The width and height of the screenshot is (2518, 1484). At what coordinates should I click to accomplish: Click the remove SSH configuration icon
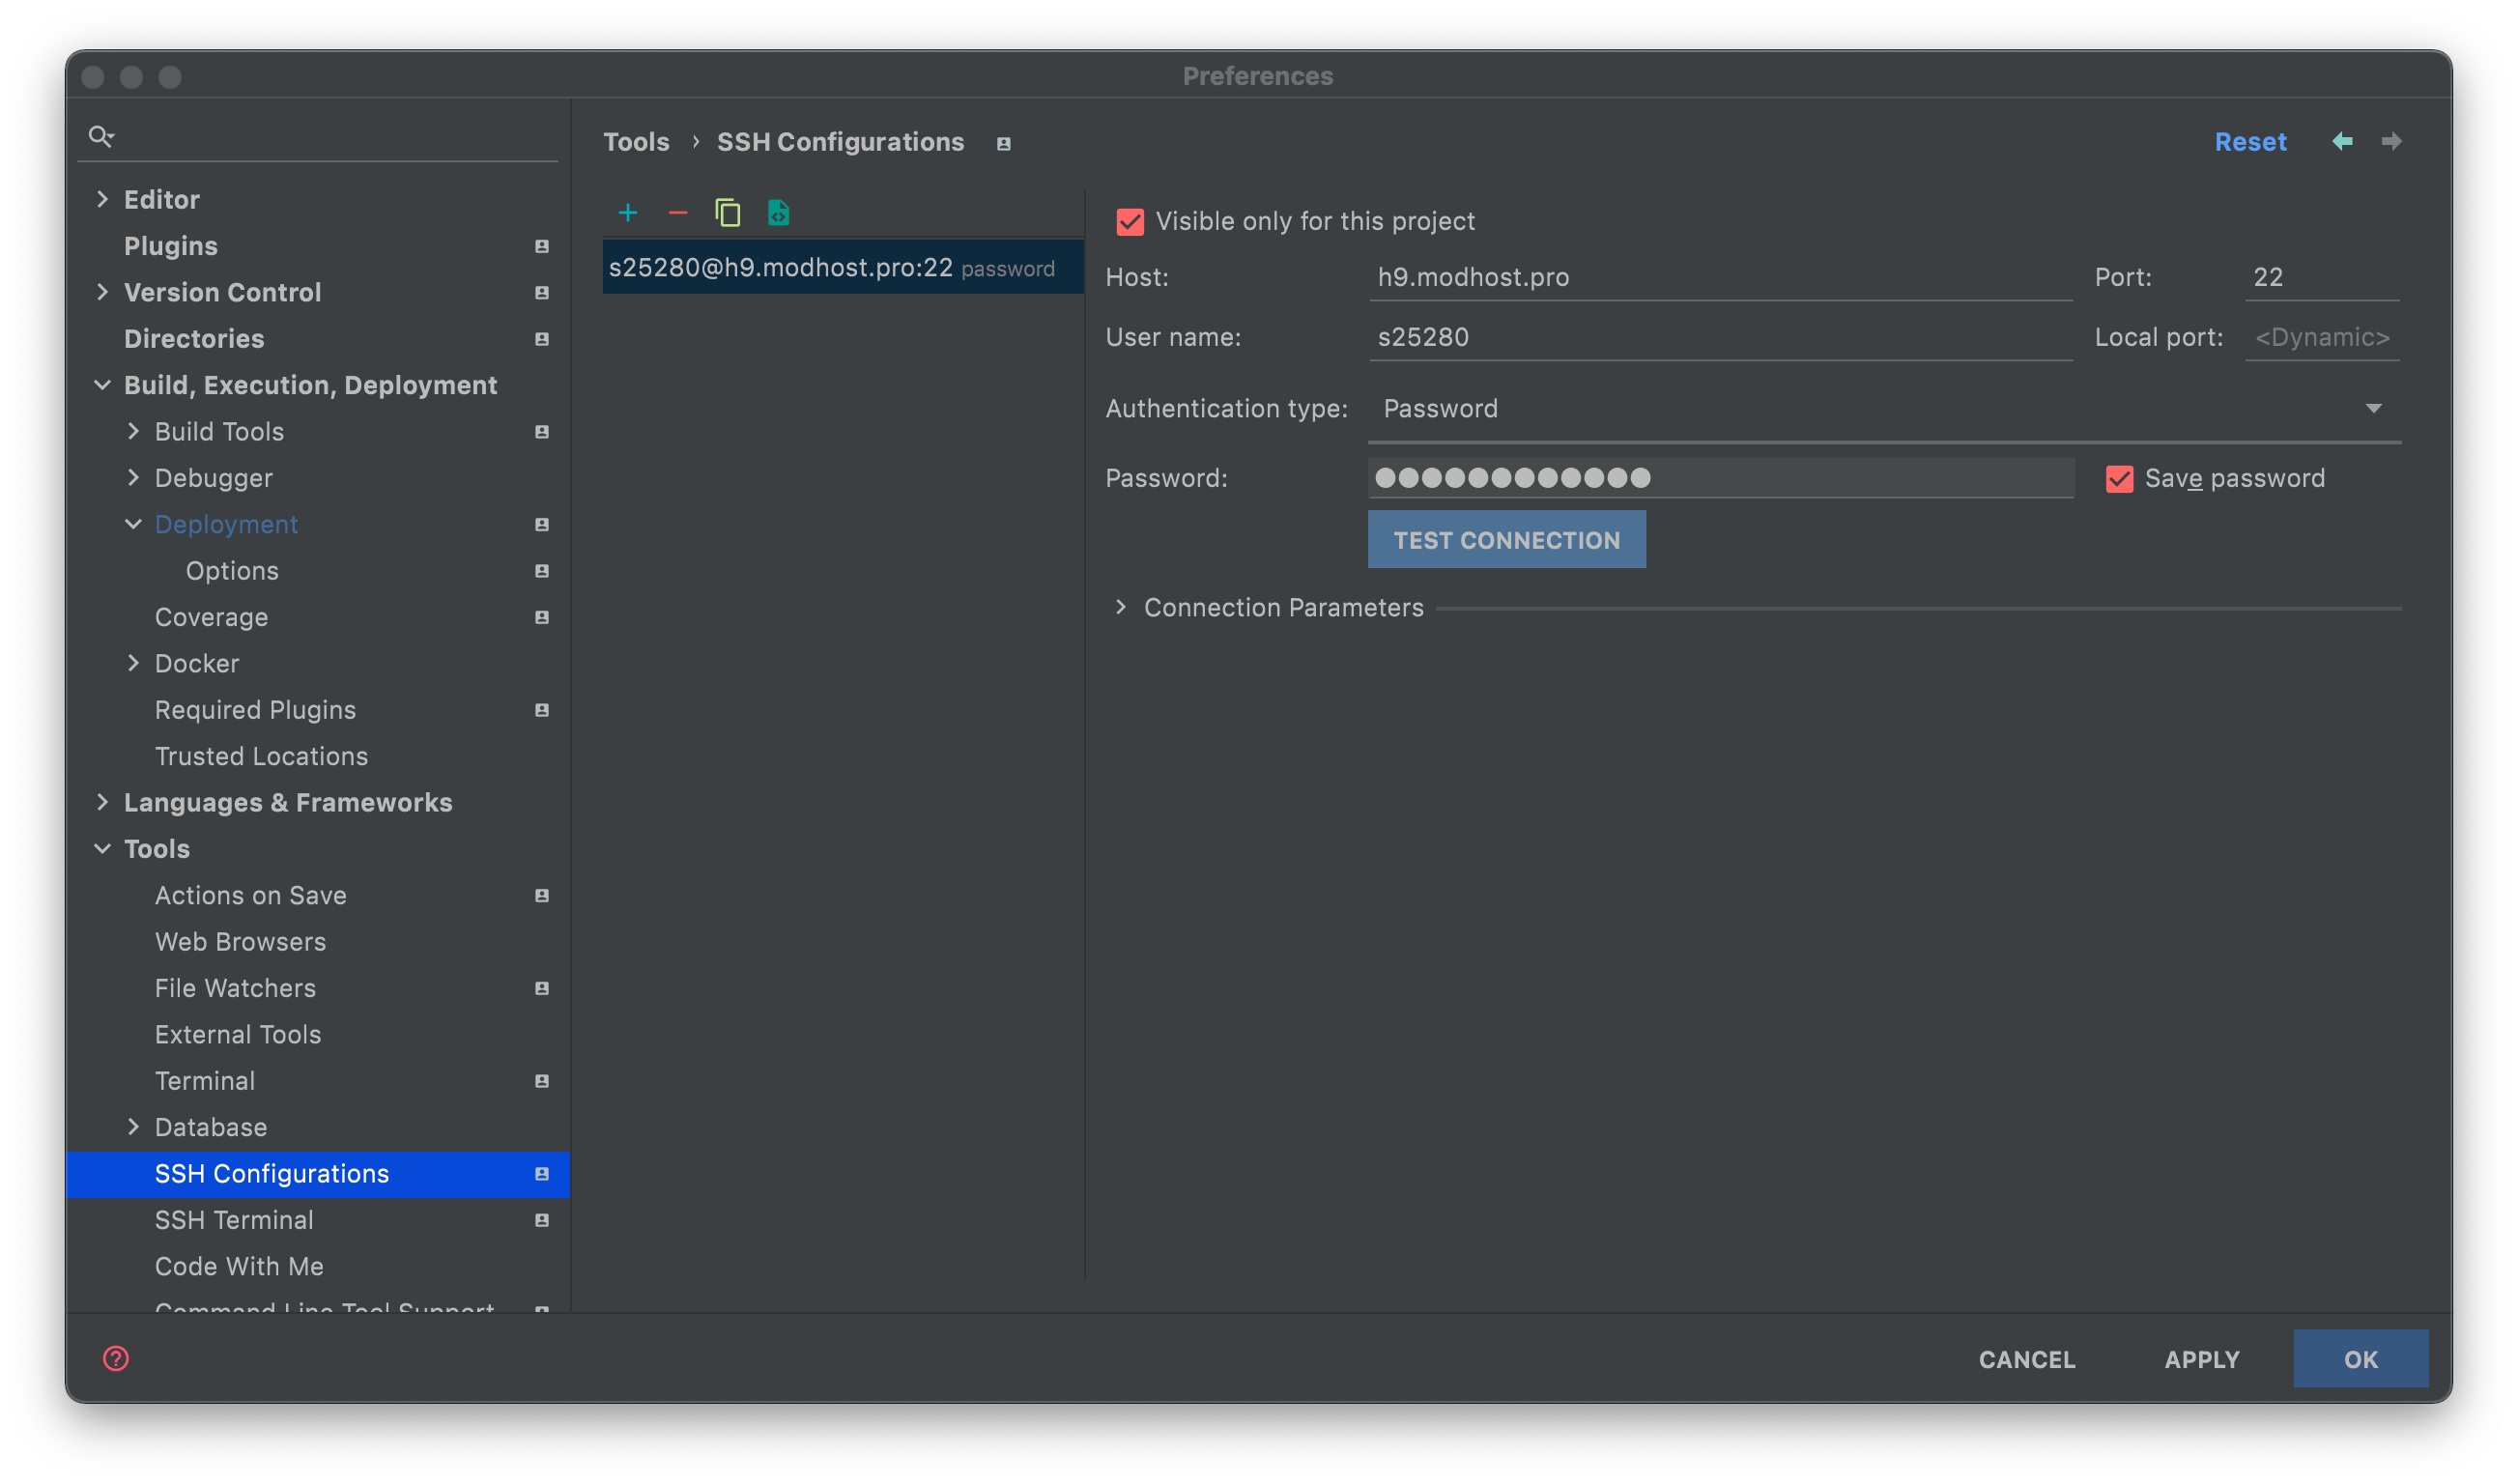click(x=678, y=212)
